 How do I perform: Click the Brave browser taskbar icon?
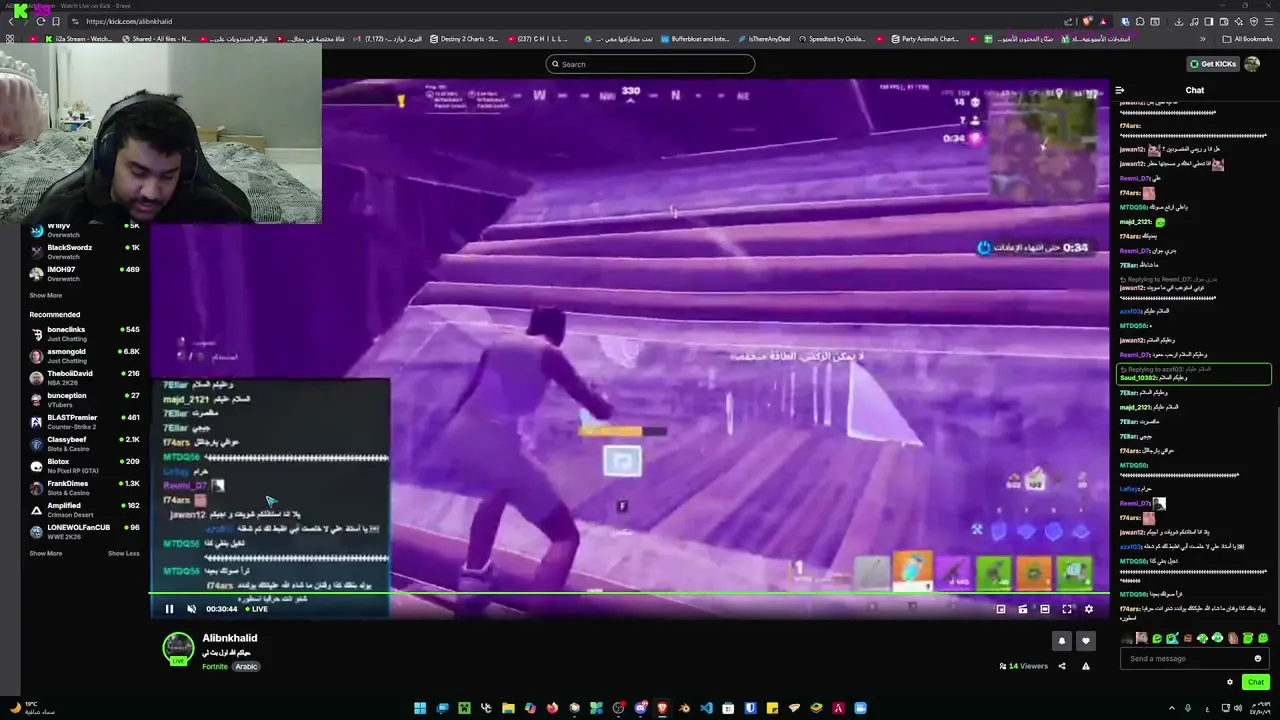tap(662, 708)
